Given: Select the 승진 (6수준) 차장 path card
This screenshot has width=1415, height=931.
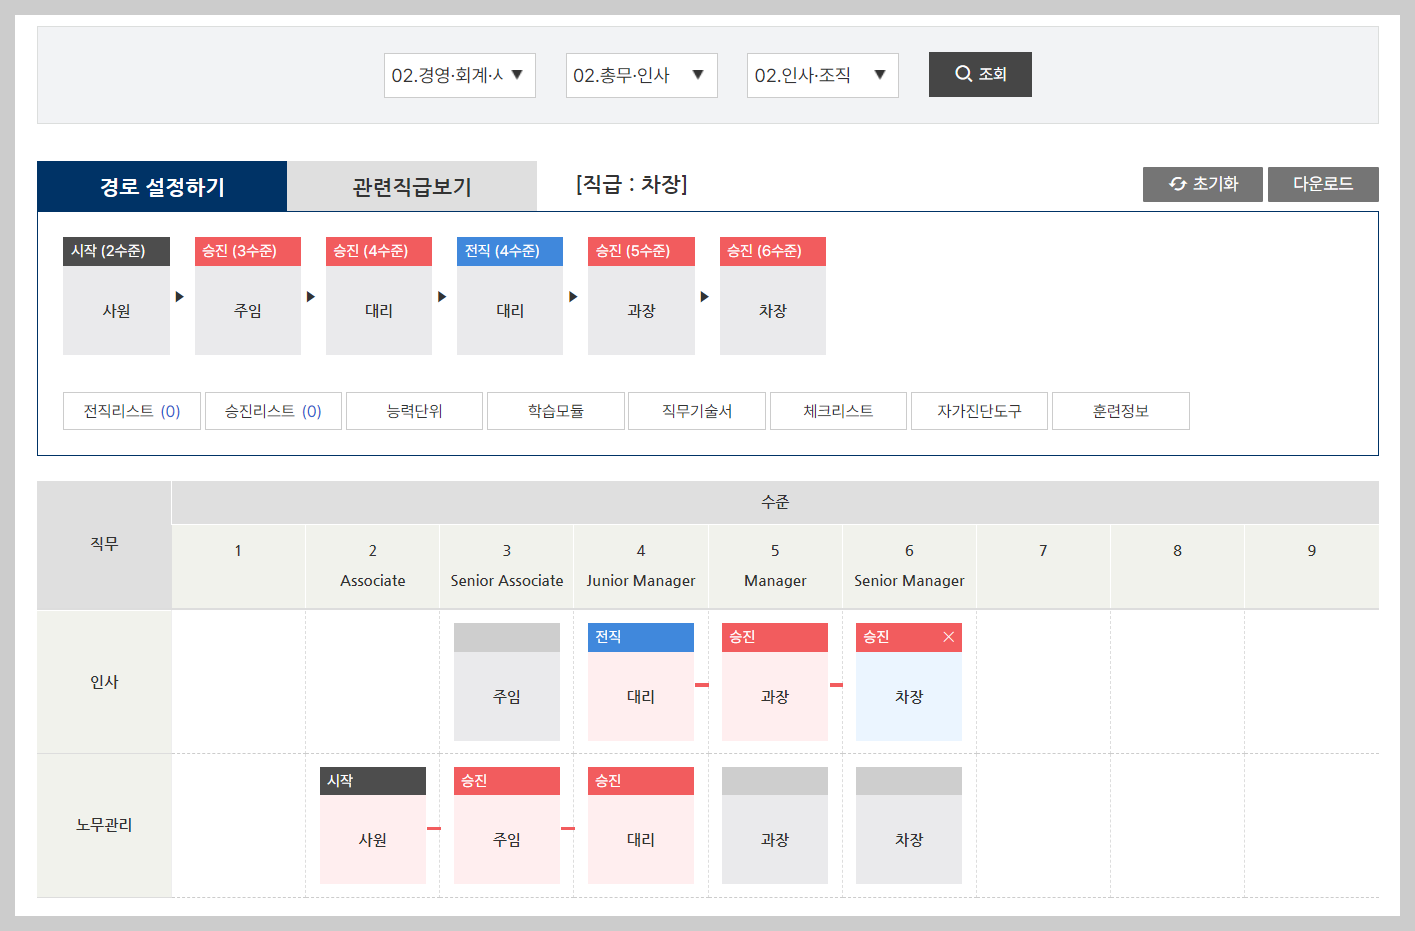Looking at the screenshot, I should point(773,295).
